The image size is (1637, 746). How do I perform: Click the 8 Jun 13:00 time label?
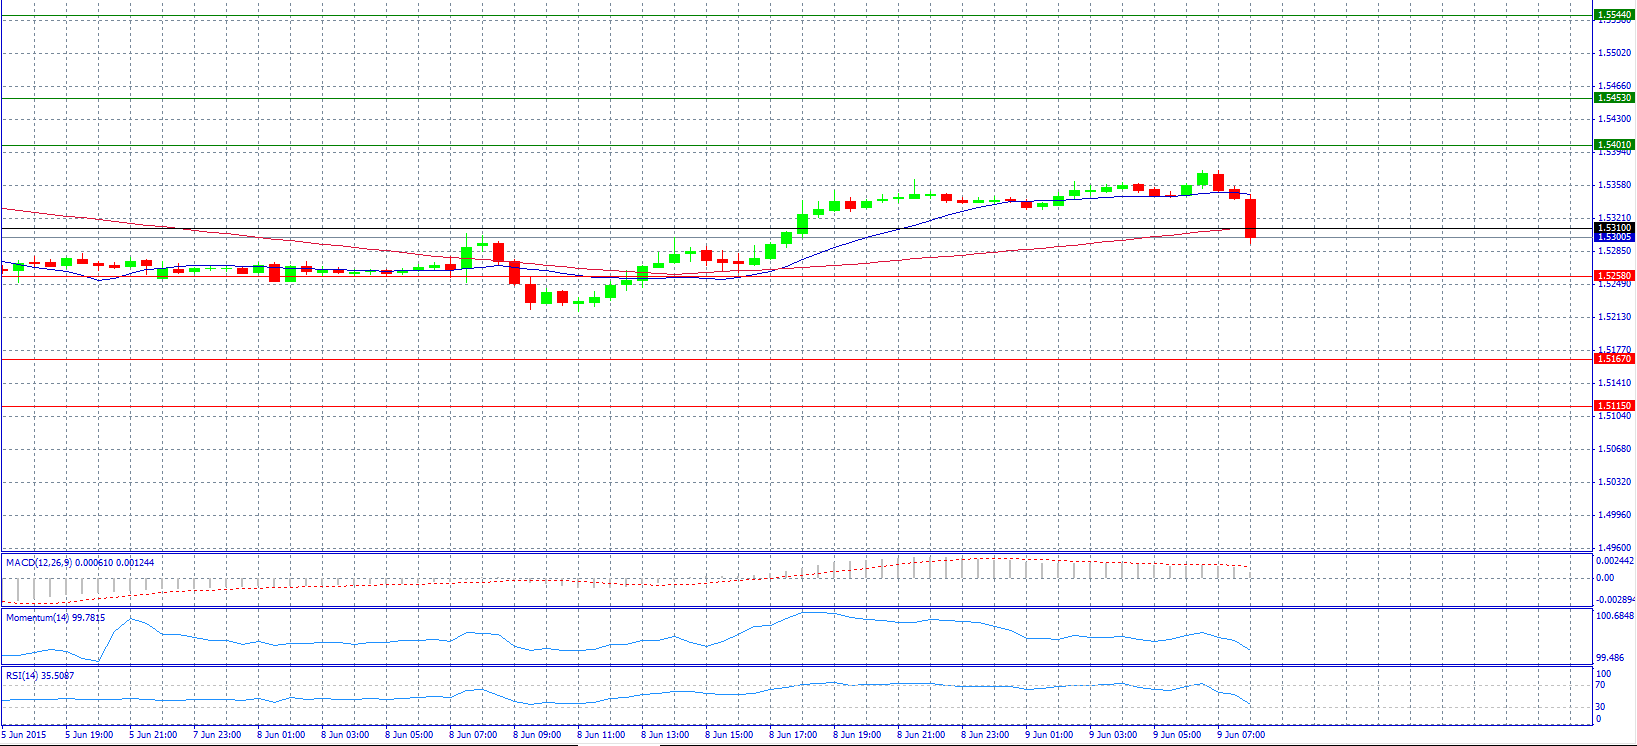click(665, 735)
